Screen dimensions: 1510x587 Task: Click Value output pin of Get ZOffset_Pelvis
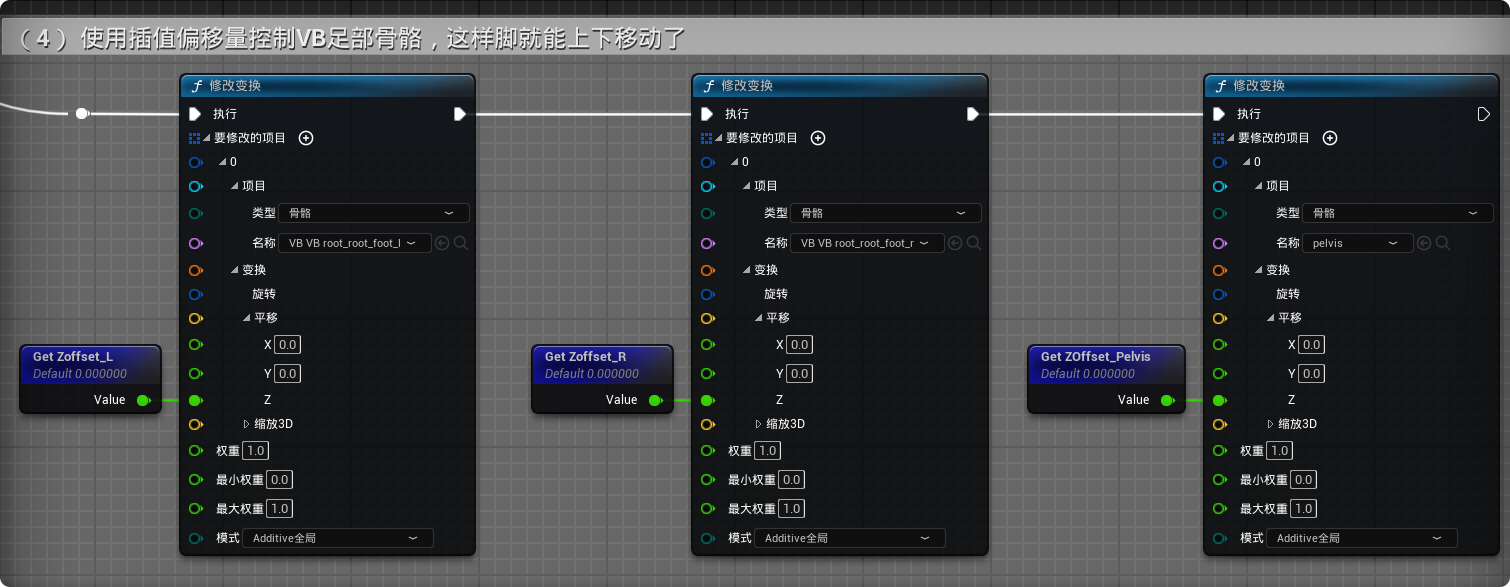pos(1167,400)
